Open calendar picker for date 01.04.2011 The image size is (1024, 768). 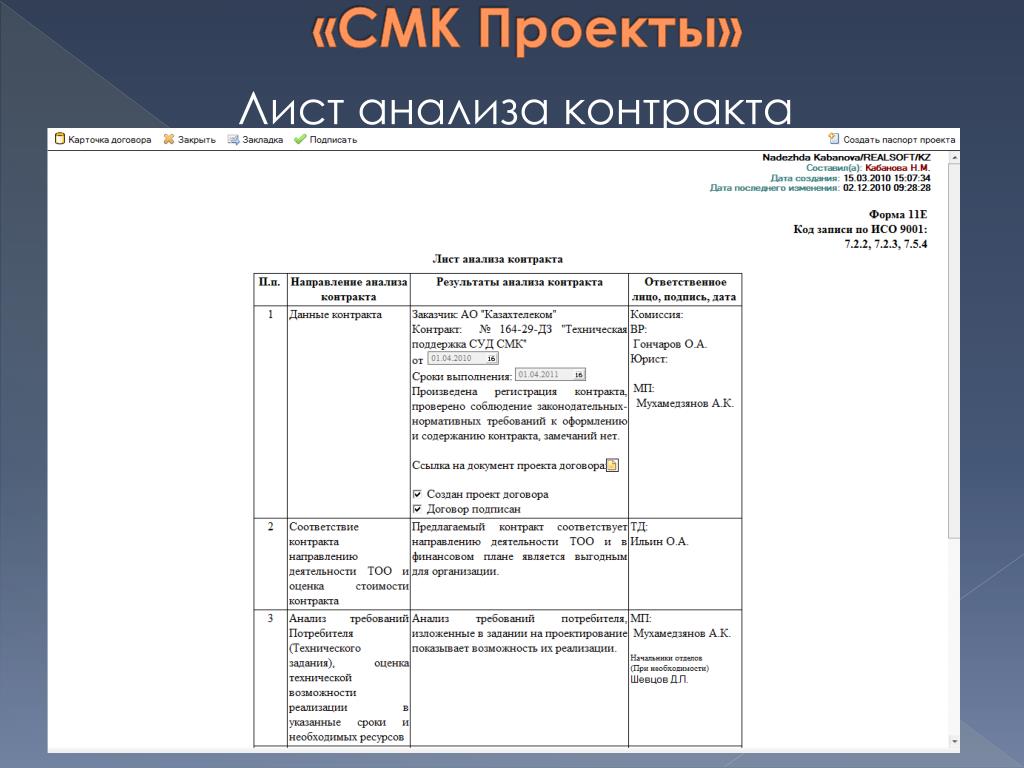[579, 375]
